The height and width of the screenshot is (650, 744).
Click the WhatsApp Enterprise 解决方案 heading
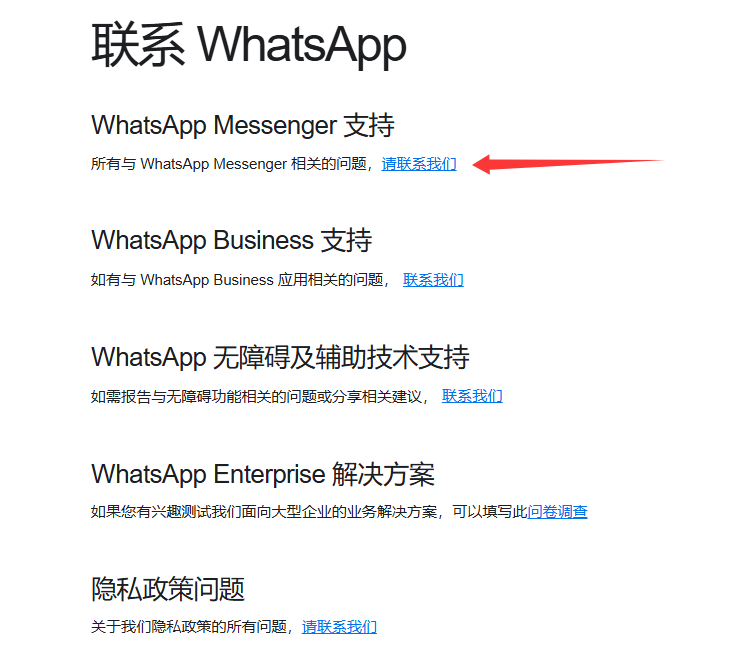pyautogui.click(x=263, y=474)
